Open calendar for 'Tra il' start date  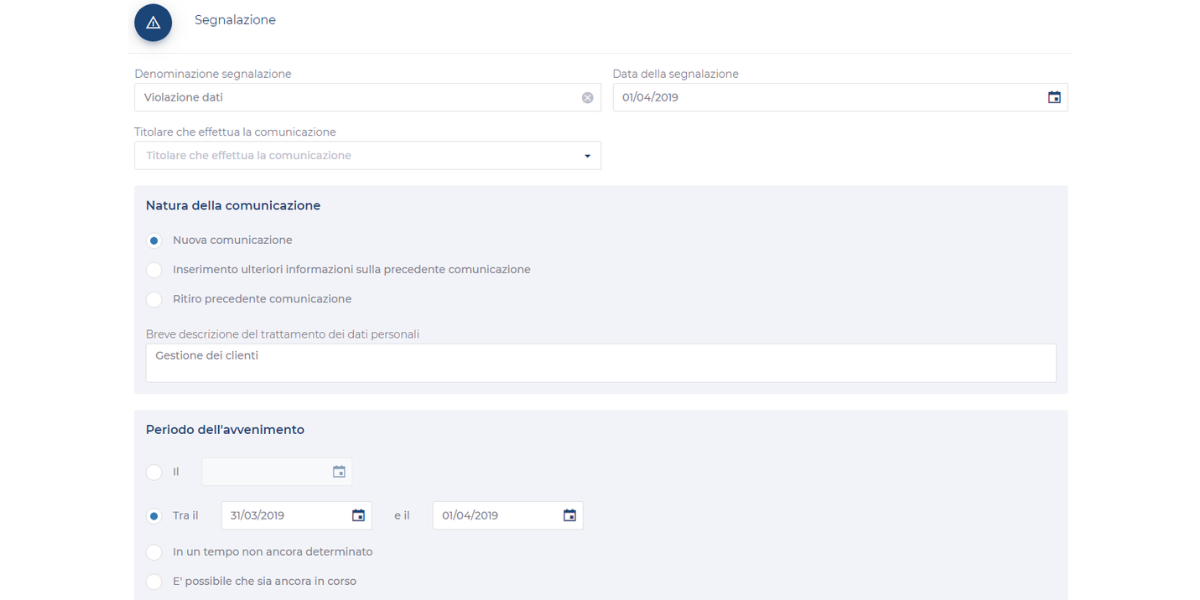pyautogui.click(x=358, y=516)
